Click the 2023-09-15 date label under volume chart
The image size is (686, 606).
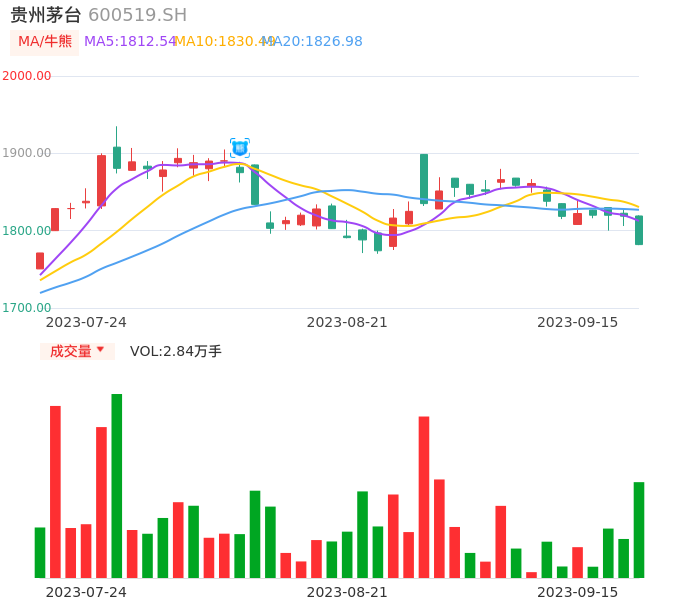coord(578,592)
